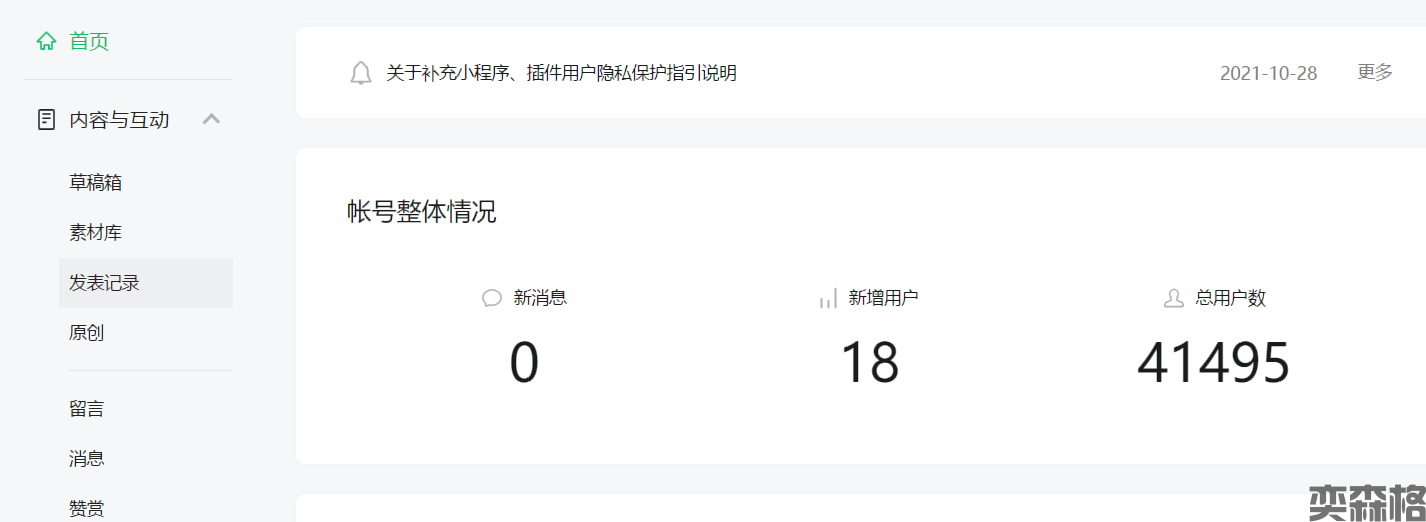Open 草稿箱 in the sidebar

point(96,183)
